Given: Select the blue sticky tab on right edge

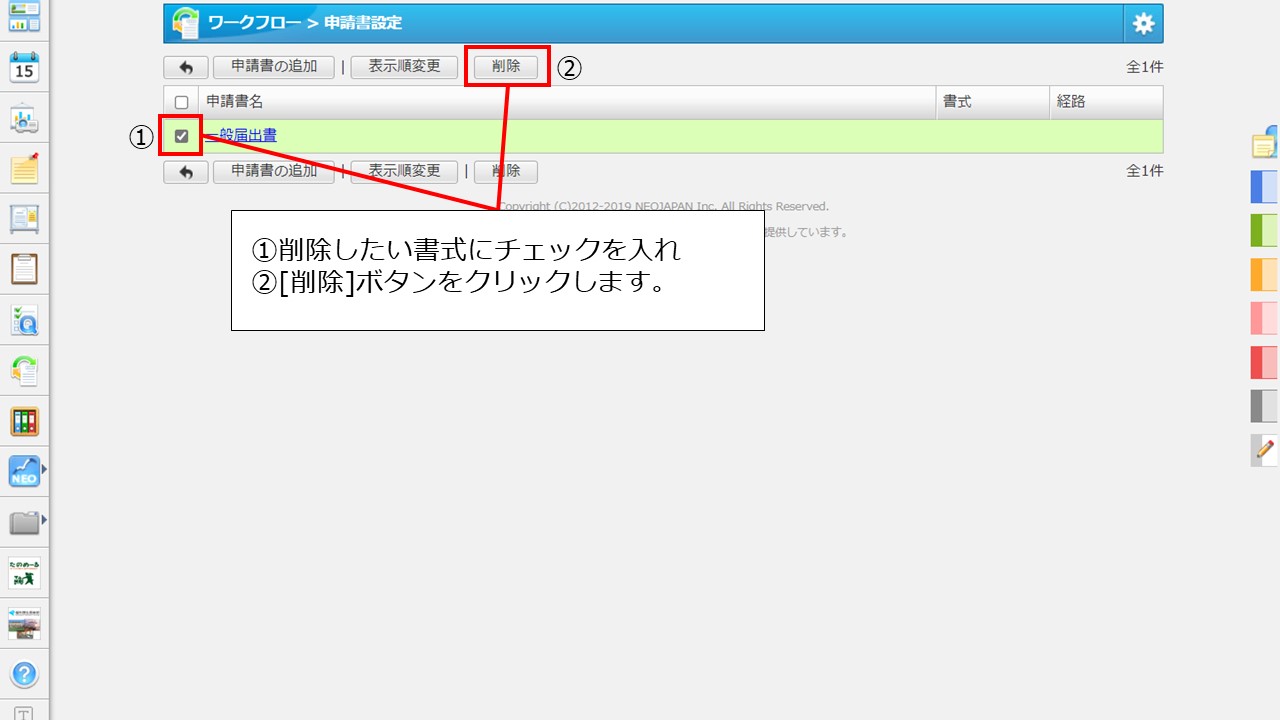Looking at the screenshot, I should [1265, 187].
